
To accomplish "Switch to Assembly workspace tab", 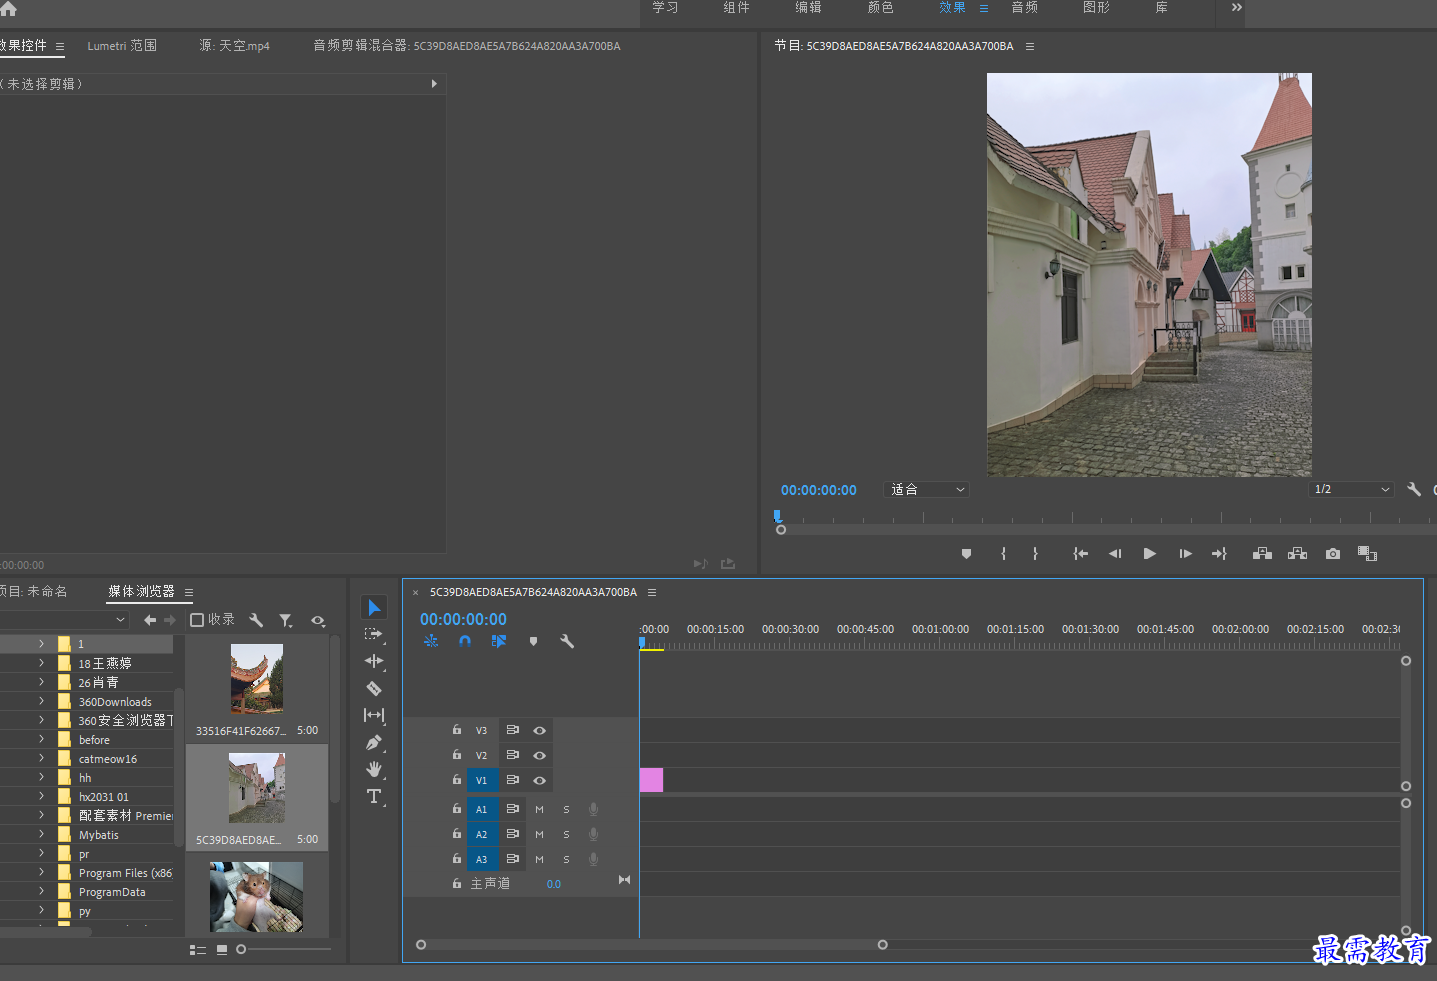I will click(736, 7).
